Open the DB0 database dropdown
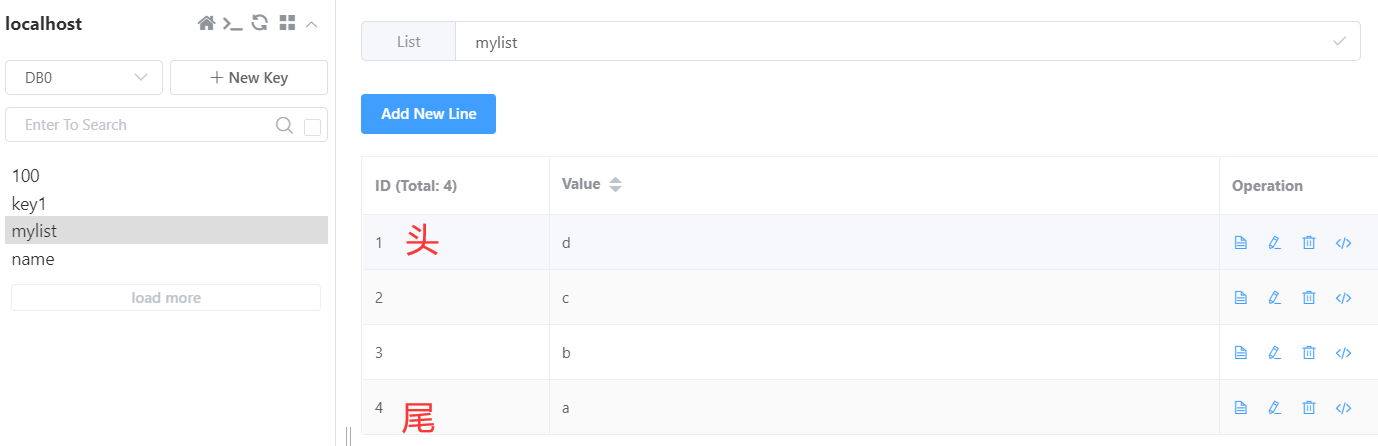This screenshot has width=1378, height=446. (84, 77)
